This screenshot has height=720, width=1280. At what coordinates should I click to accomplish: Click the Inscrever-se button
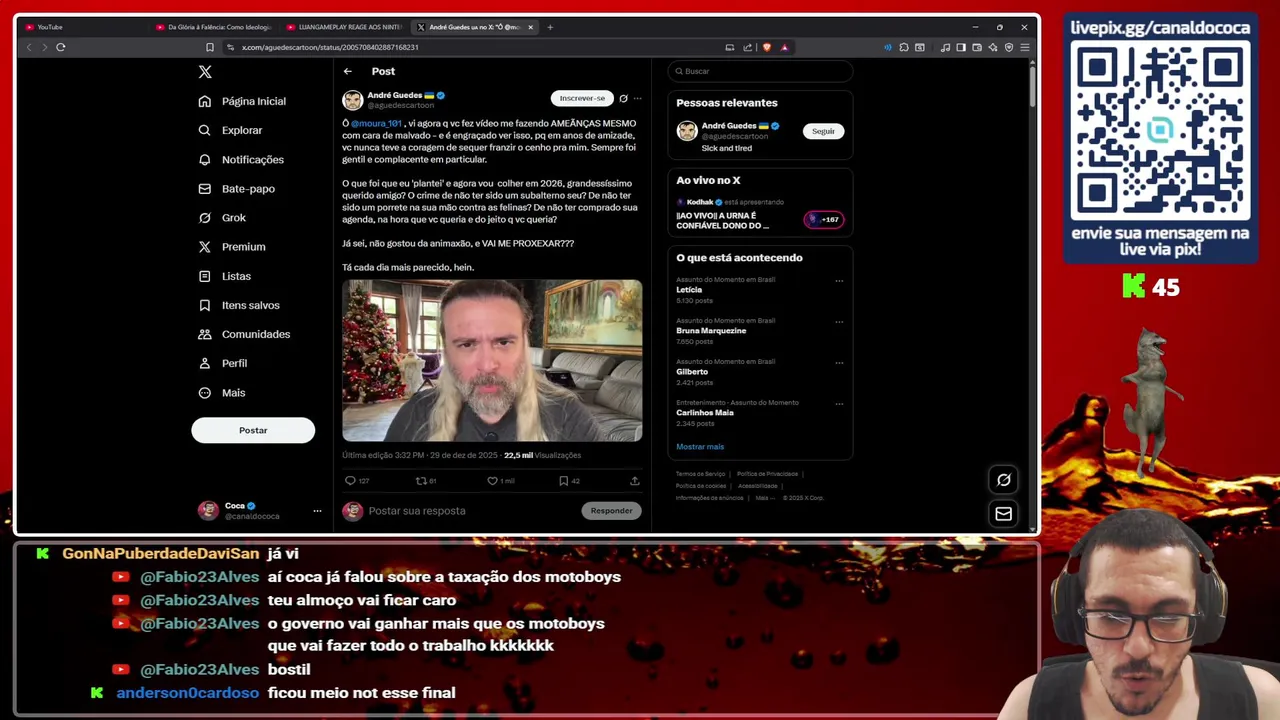click(x=582, y=98)
